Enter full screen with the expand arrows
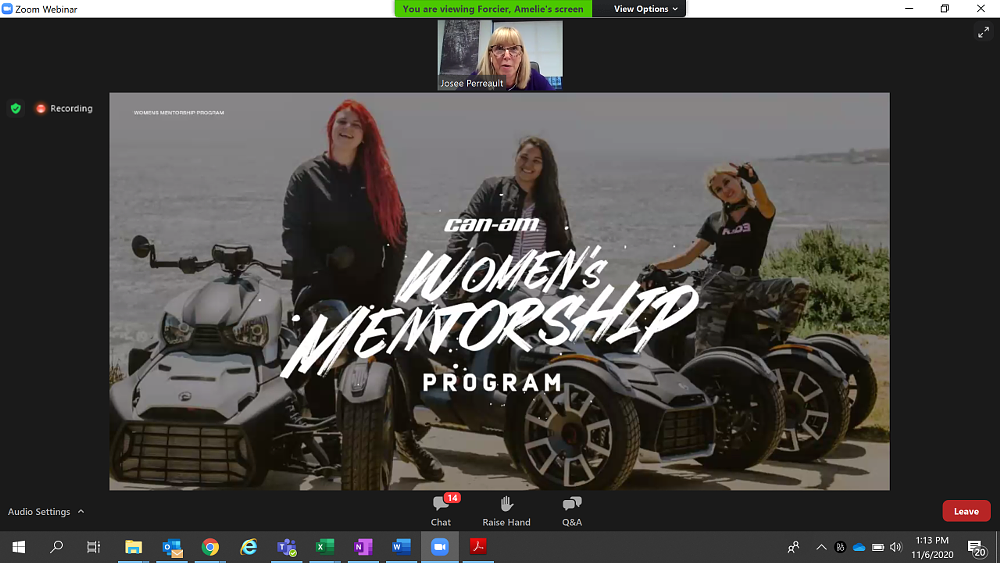The width and height of the screenshot is (1000, 563). (982, 33)
